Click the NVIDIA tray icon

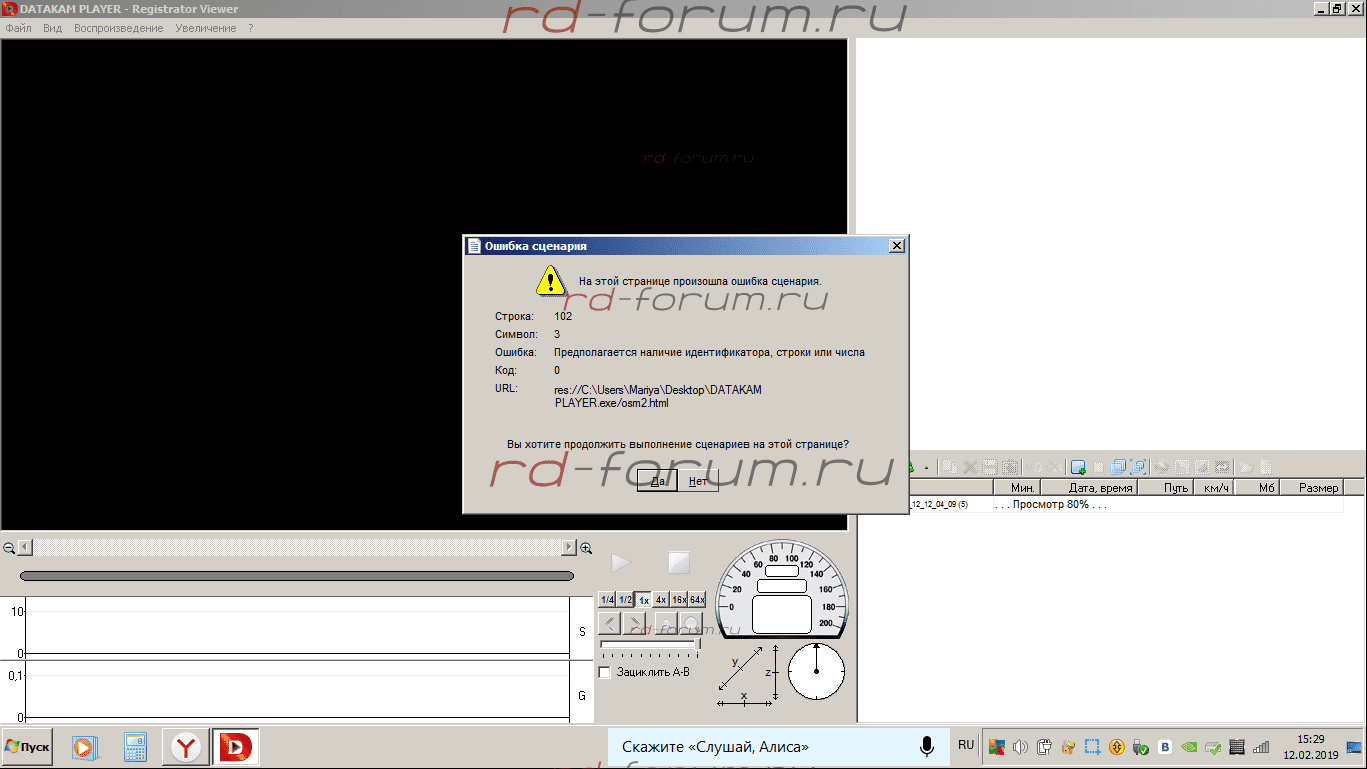pyautogui.click(x=1189, y=747)
